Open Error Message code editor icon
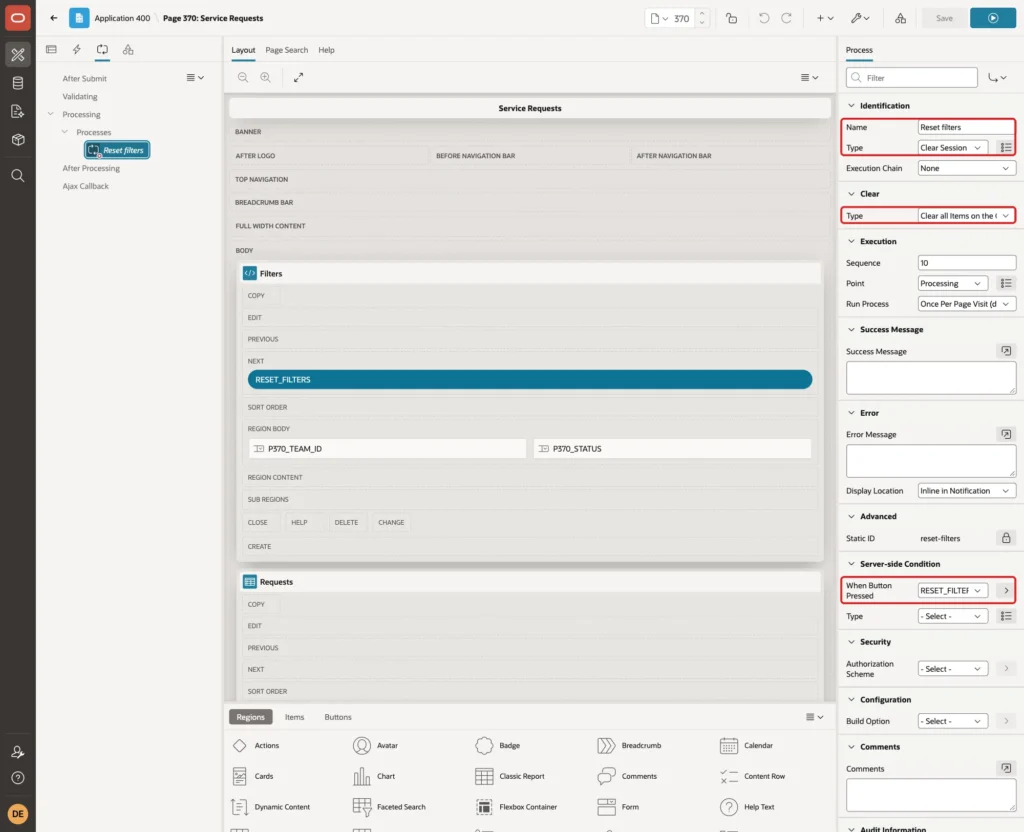The width and height of the screenshot is (1024, 832). pyautogui.click(x=1006, y=434)
